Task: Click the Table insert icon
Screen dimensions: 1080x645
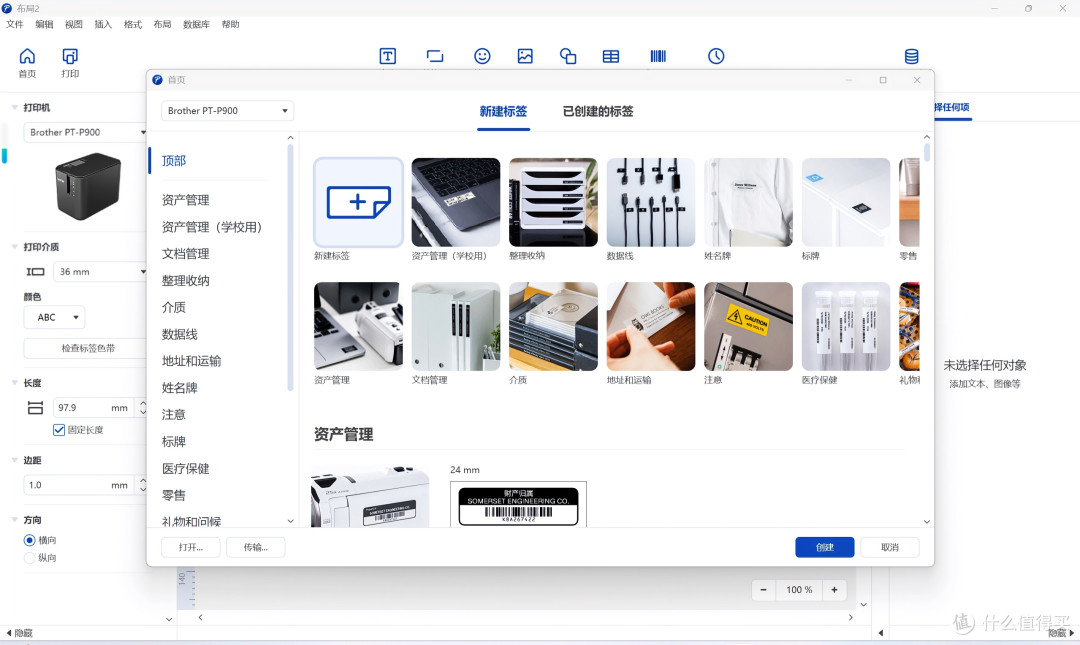Action: 611,56
